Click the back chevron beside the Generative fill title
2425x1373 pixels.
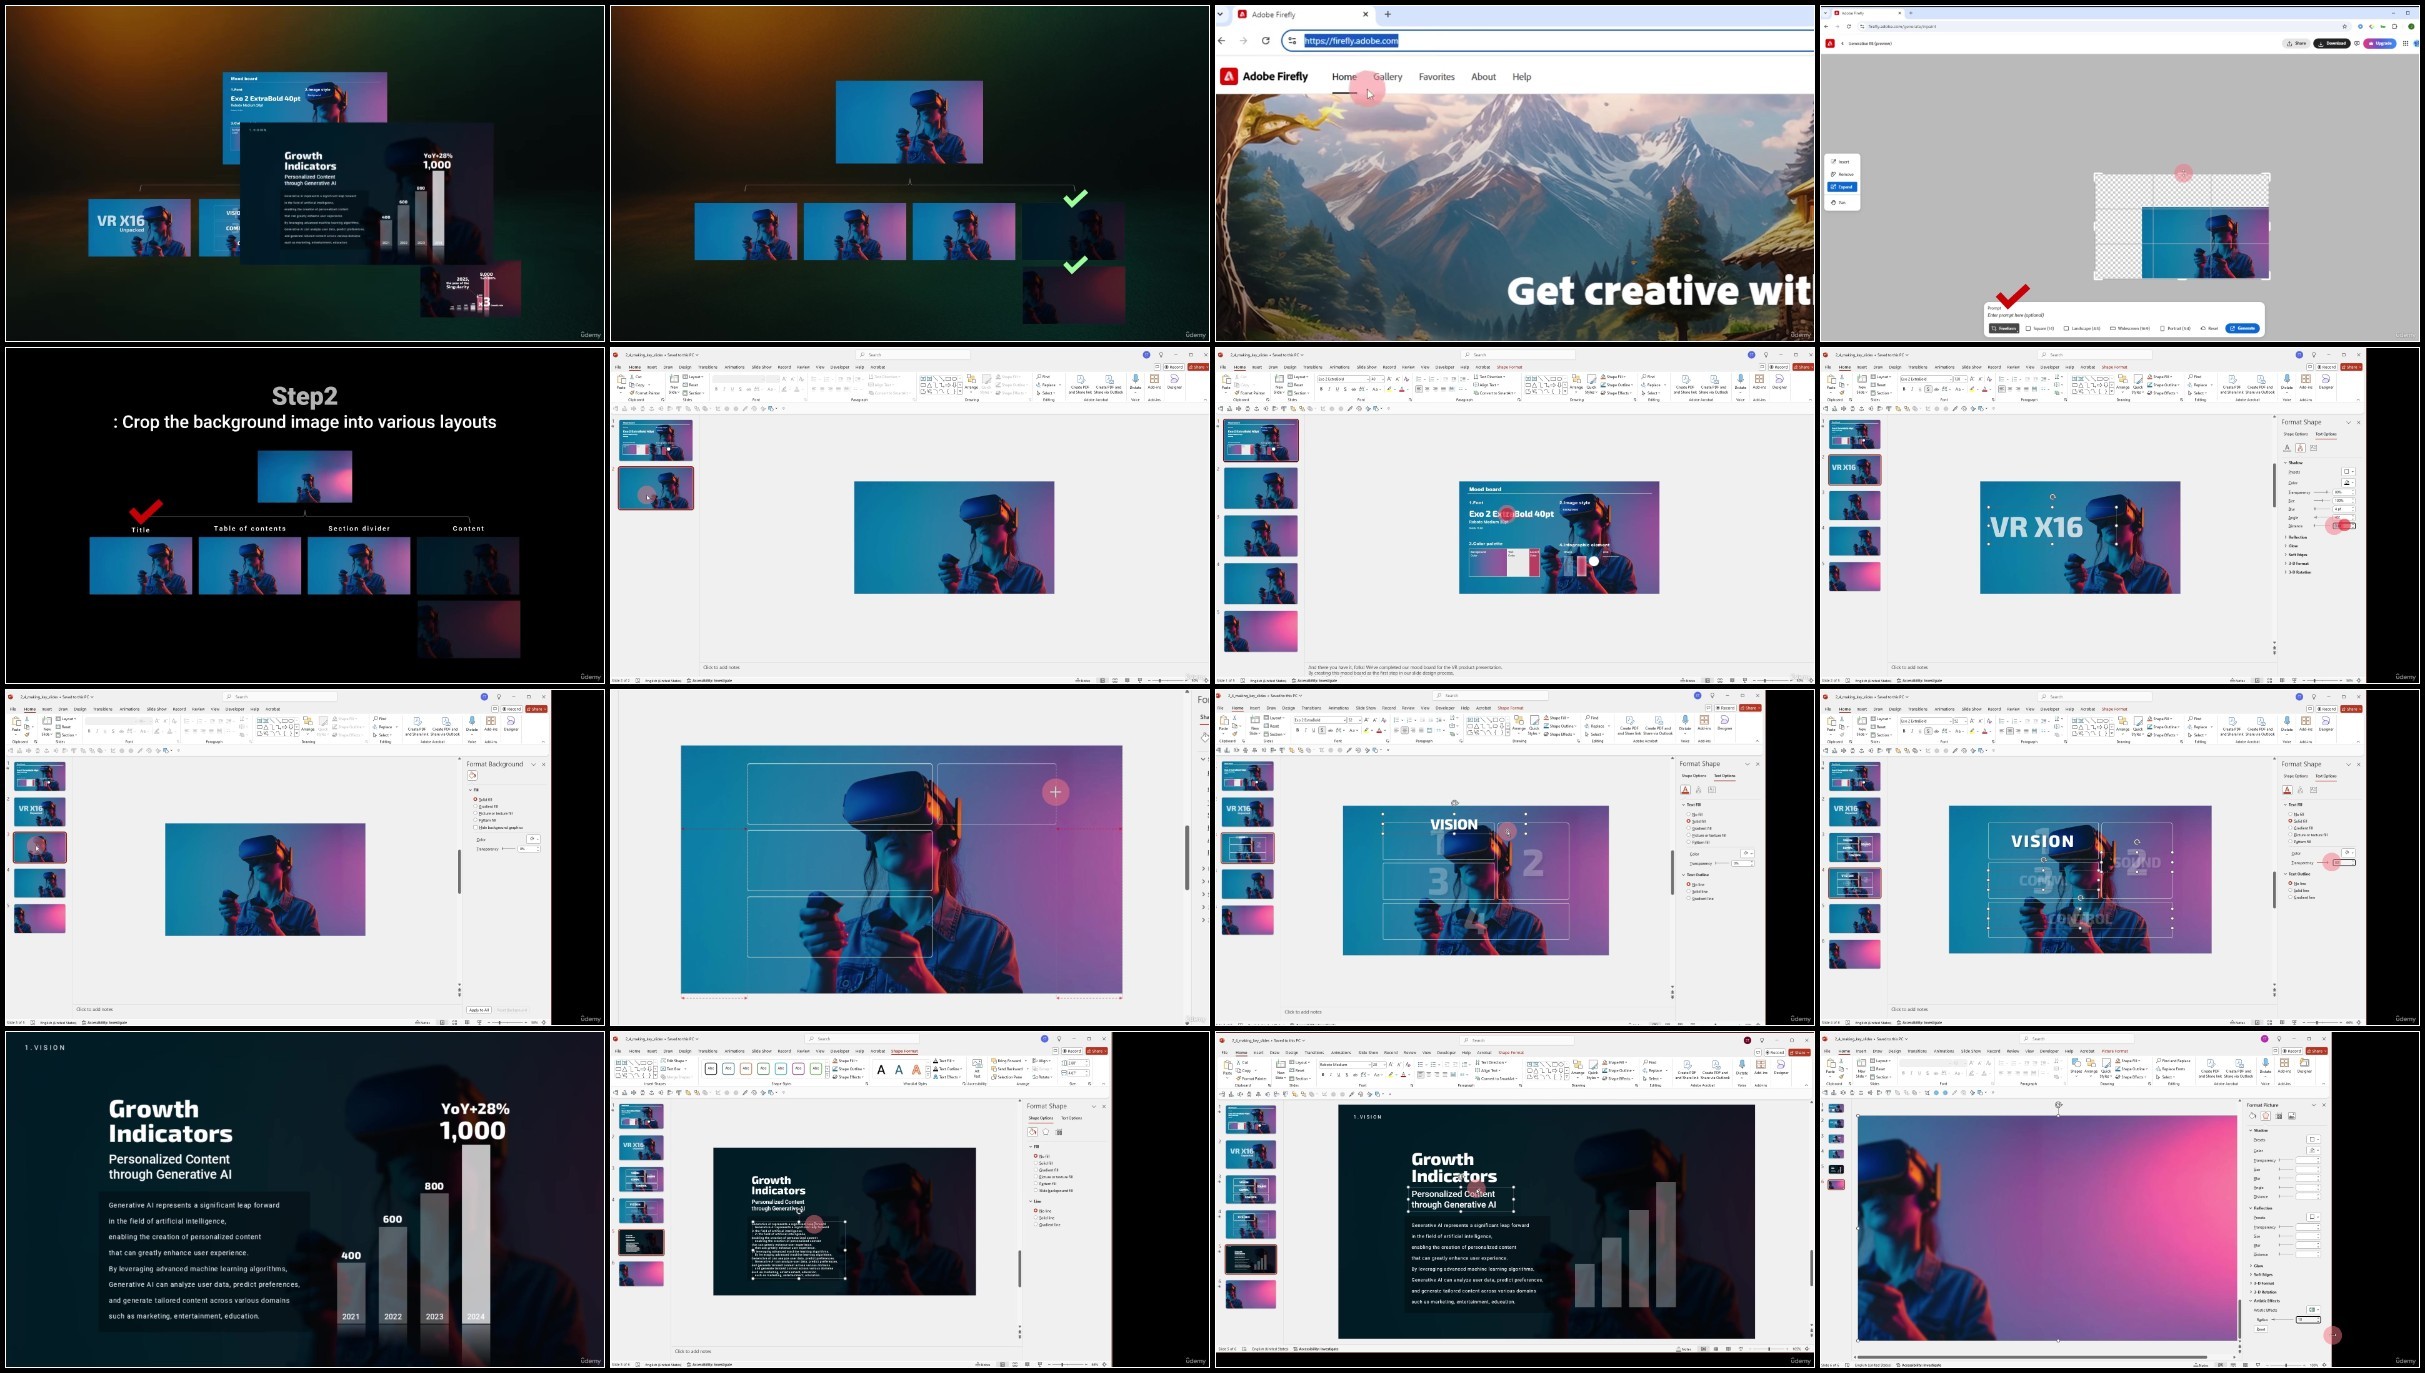1843,43
